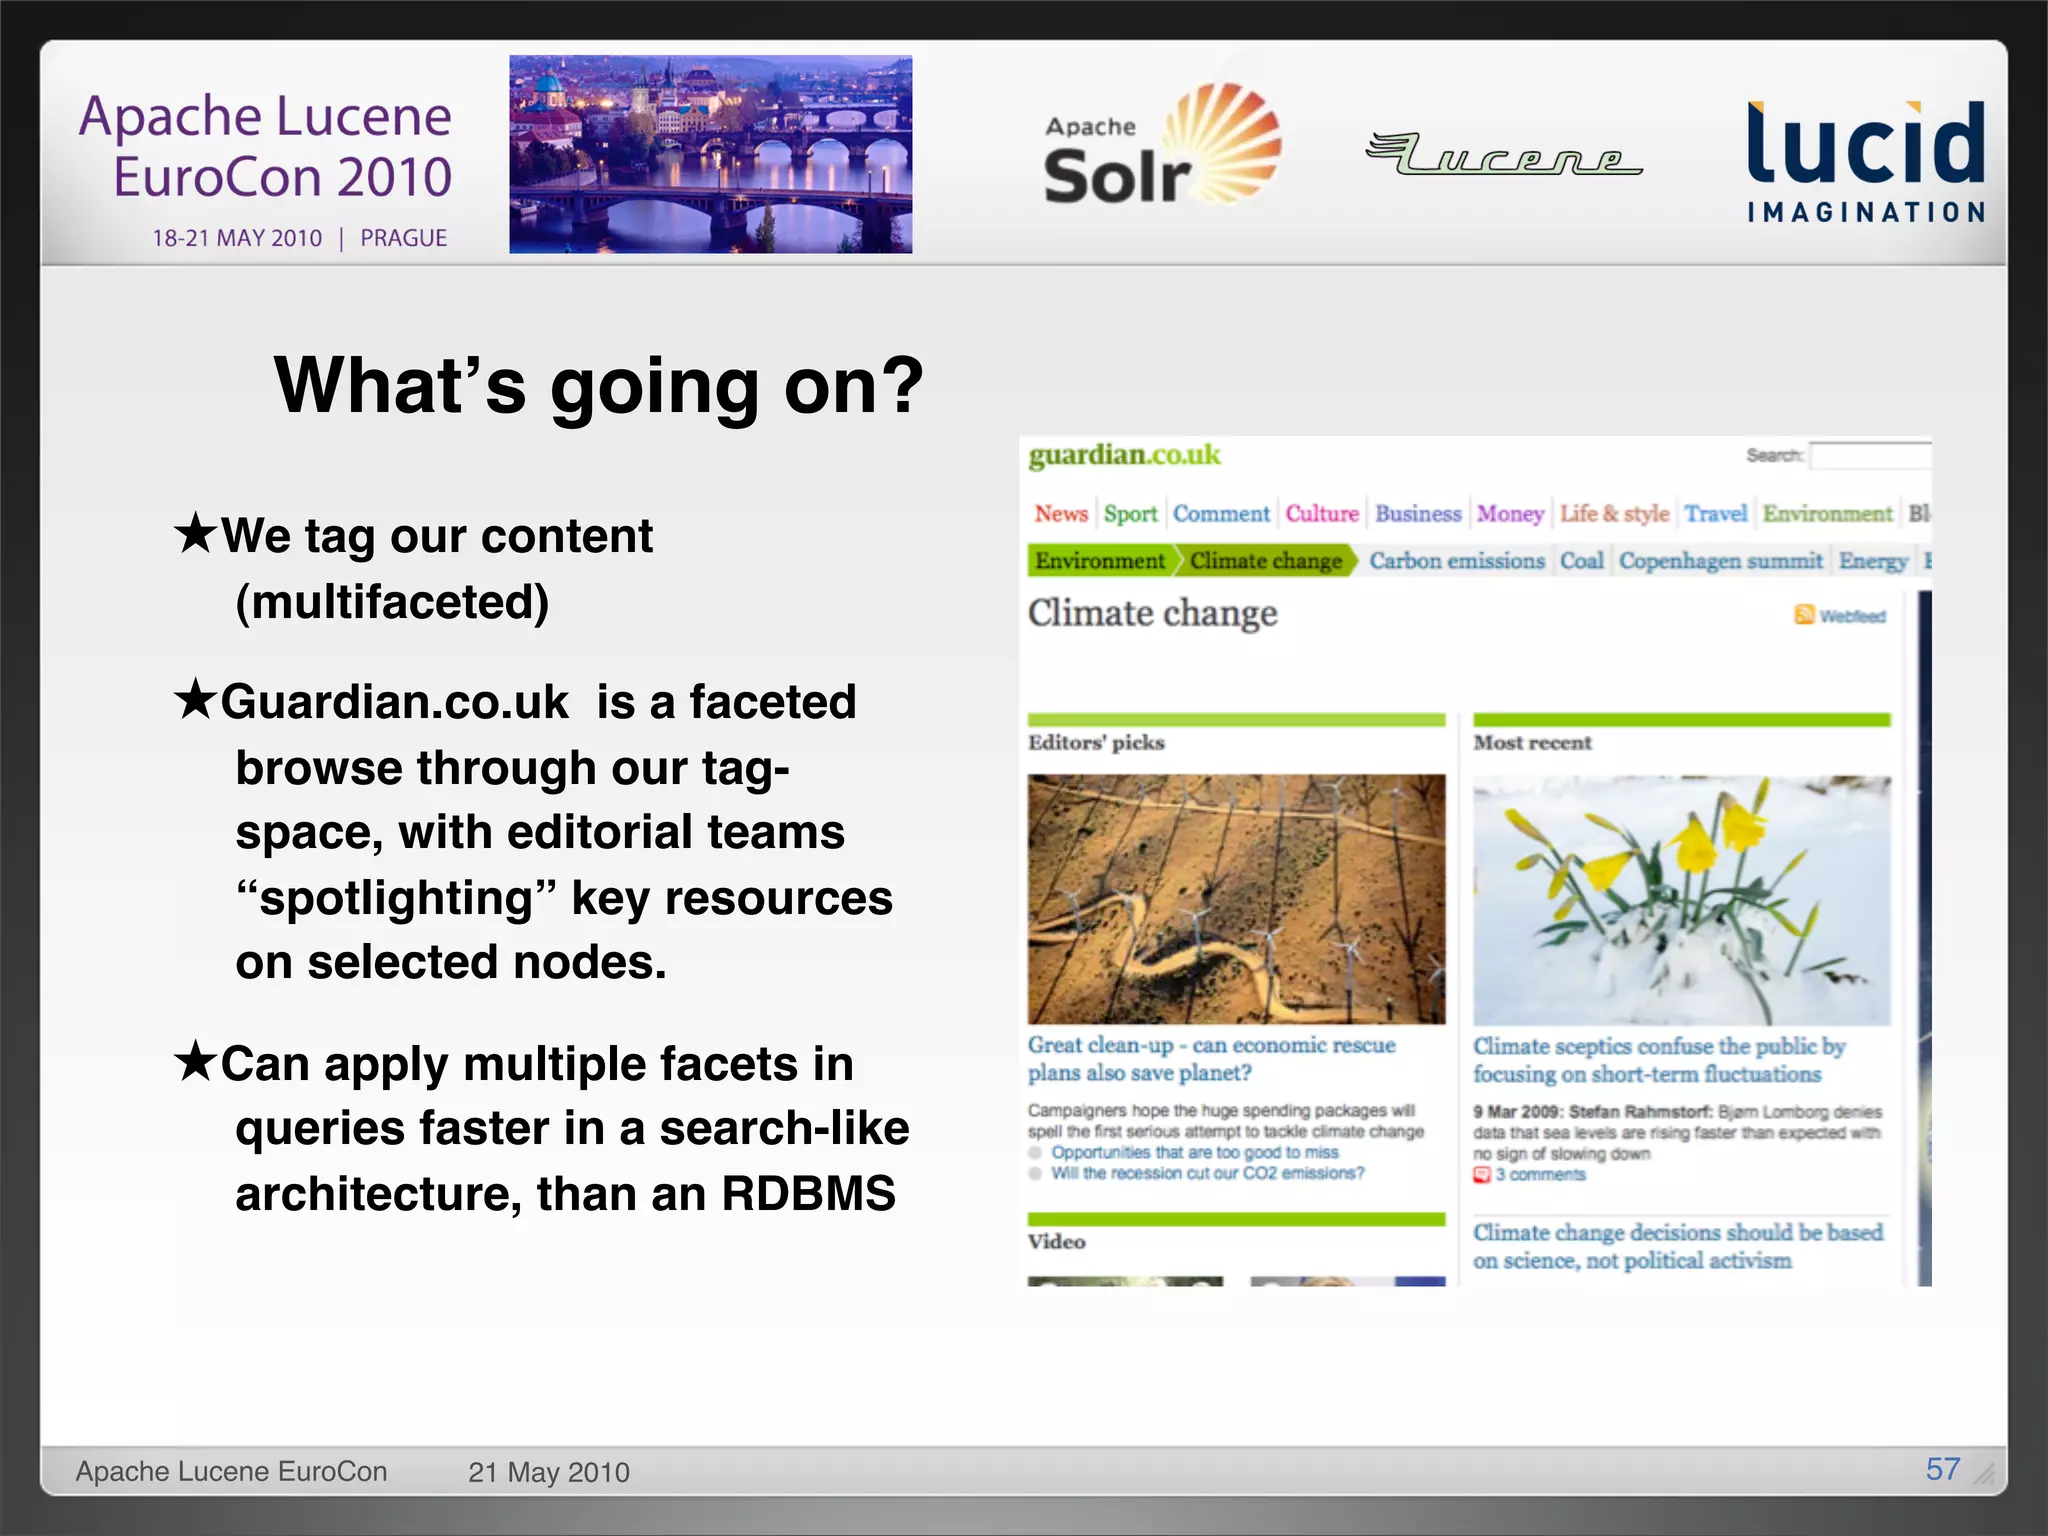
Task: Open the guardian.co.uk logo link
Action: pos(1124,455)
